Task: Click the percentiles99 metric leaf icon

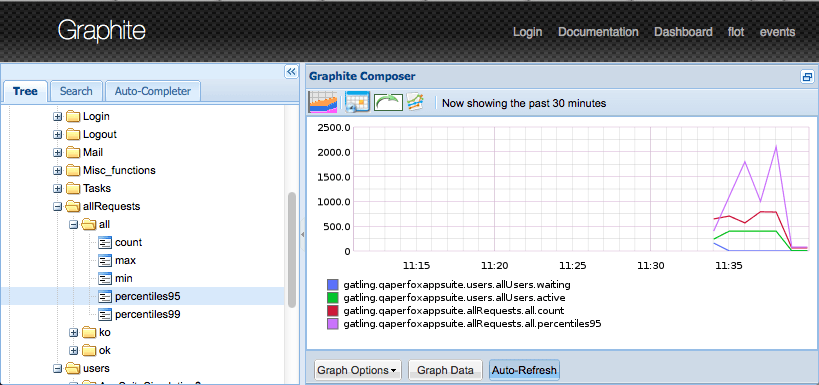Action: coord(105,314)
